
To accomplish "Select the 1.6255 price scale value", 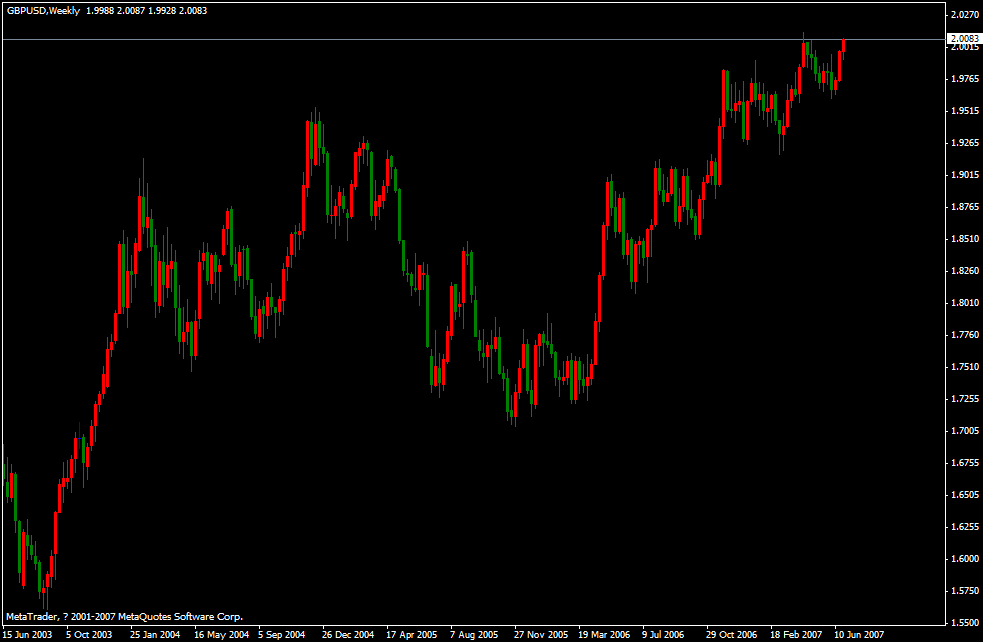I will (x=965, y=526).
